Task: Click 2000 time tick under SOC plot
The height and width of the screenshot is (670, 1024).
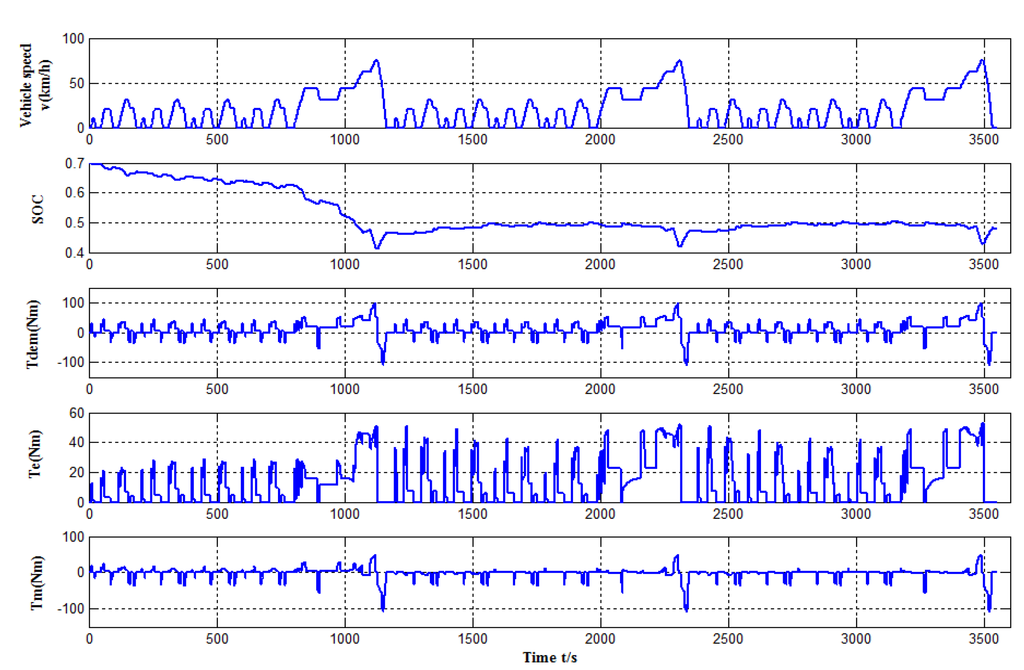Action: pyautogui.click(x=600, y=264)
